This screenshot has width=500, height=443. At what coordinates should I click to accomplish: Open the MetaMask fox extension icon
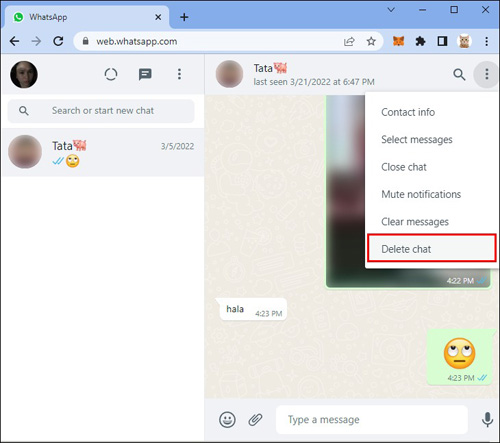point(399,41)
